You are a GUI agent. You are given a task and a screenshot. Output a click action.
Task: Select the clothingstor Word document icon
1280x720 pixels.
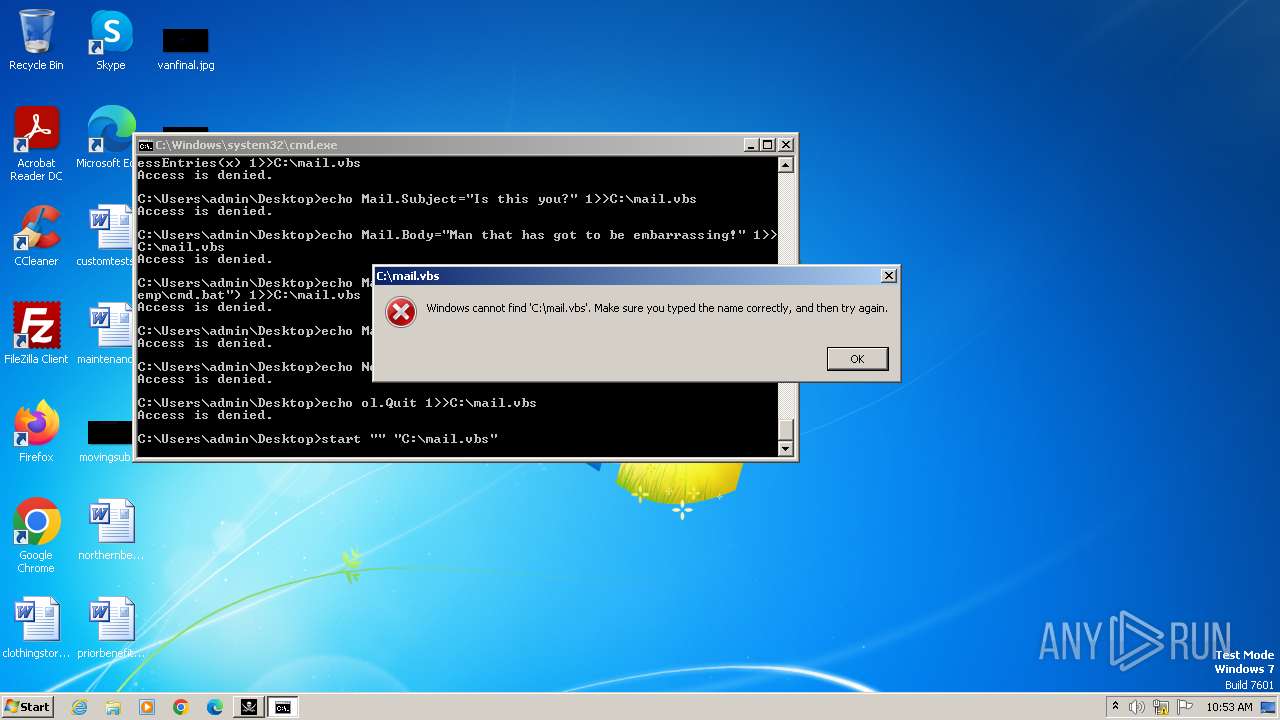coord(36,628)
